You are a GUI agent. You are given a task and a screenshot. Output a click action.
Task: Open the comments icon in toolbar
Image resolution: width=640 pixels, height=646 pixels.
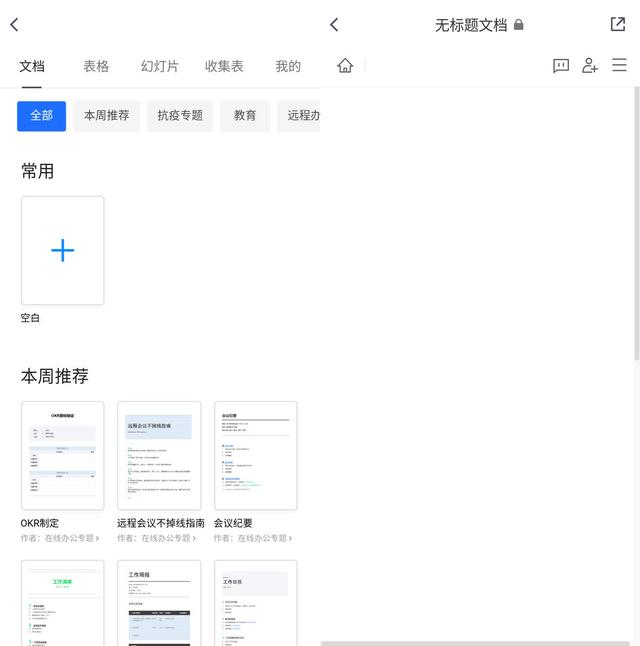coord(561,65)
